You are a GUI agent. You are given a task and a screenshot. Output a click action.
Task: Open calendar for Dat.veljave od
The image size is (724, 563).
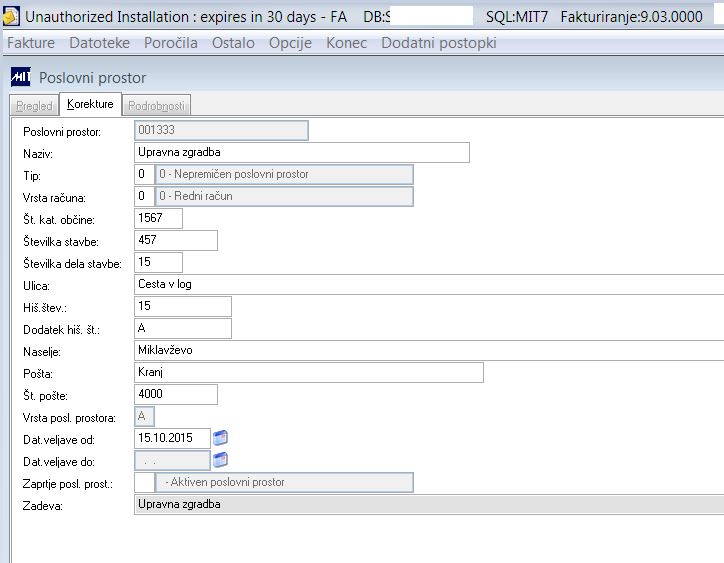pyautogui.click(x=220, y=437)
